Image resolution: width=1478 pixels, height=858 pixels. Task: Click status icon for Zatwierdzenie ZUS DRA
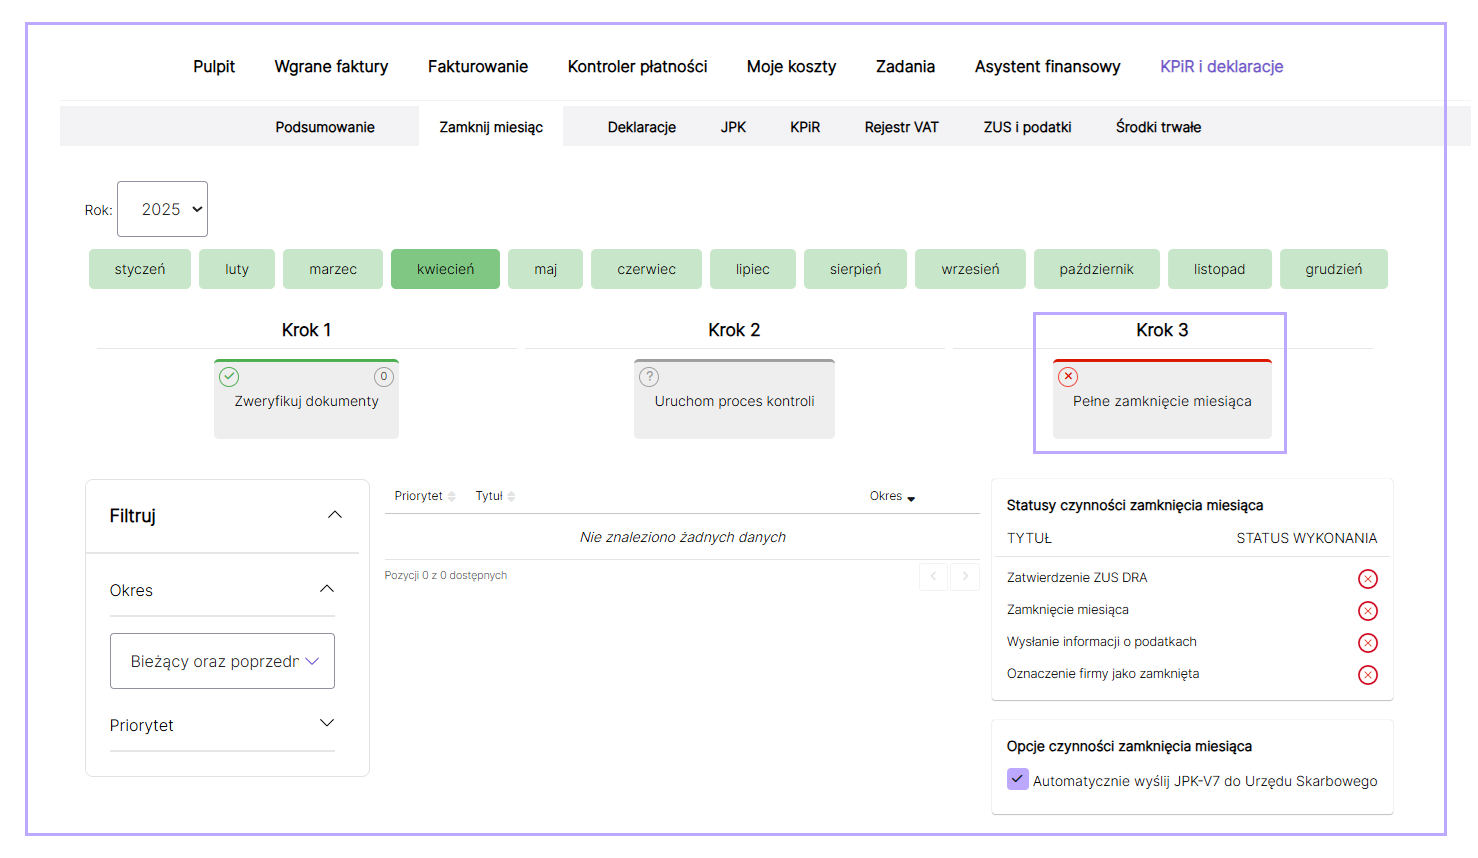point(1368,579)
